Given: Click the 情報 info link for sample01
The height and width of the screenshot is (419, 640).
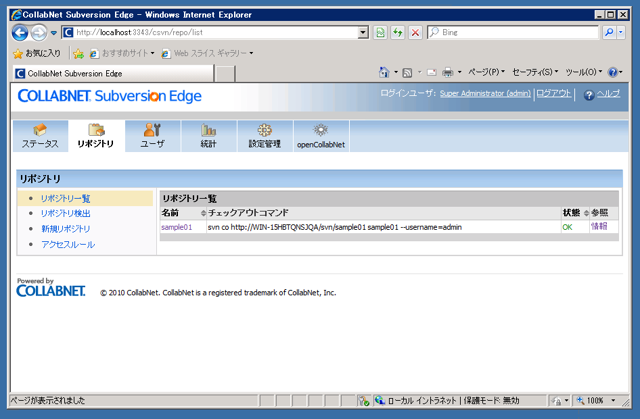Looking at the screenshot, I should [x=599, y=226].
